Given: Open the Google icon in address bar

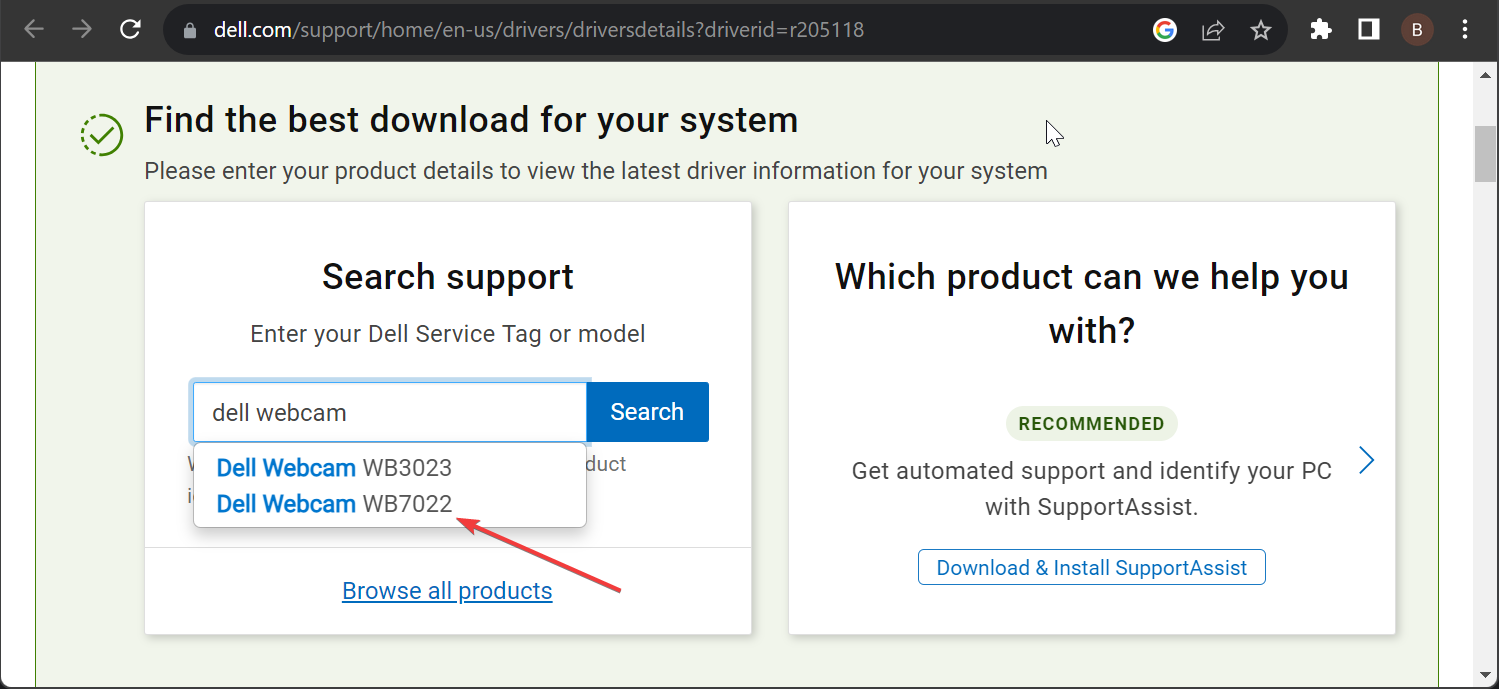Looking at the screenshot, I should [x=1165, y=30].
